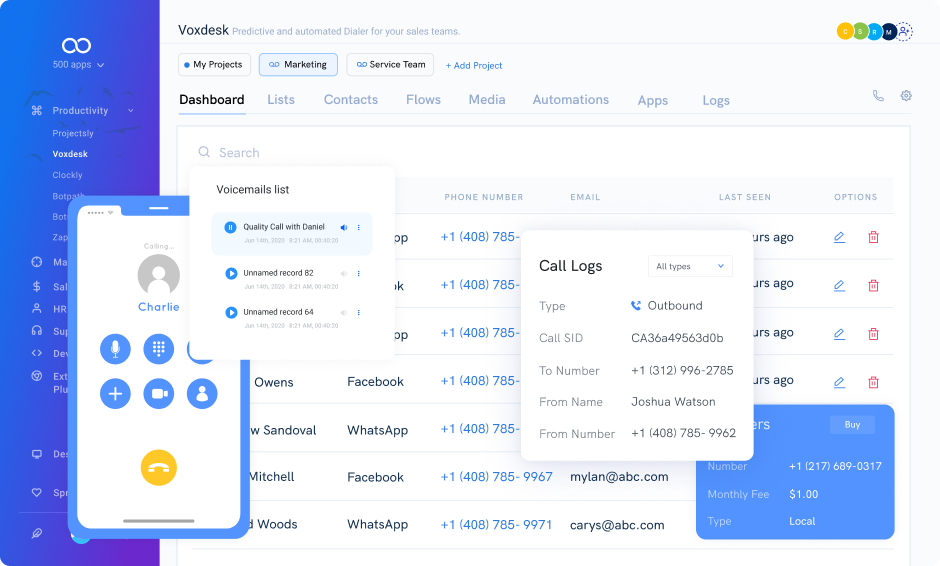Collapse the Productivity sidebar section
This screenshot has width=940, height=566.
pos(130,111)
